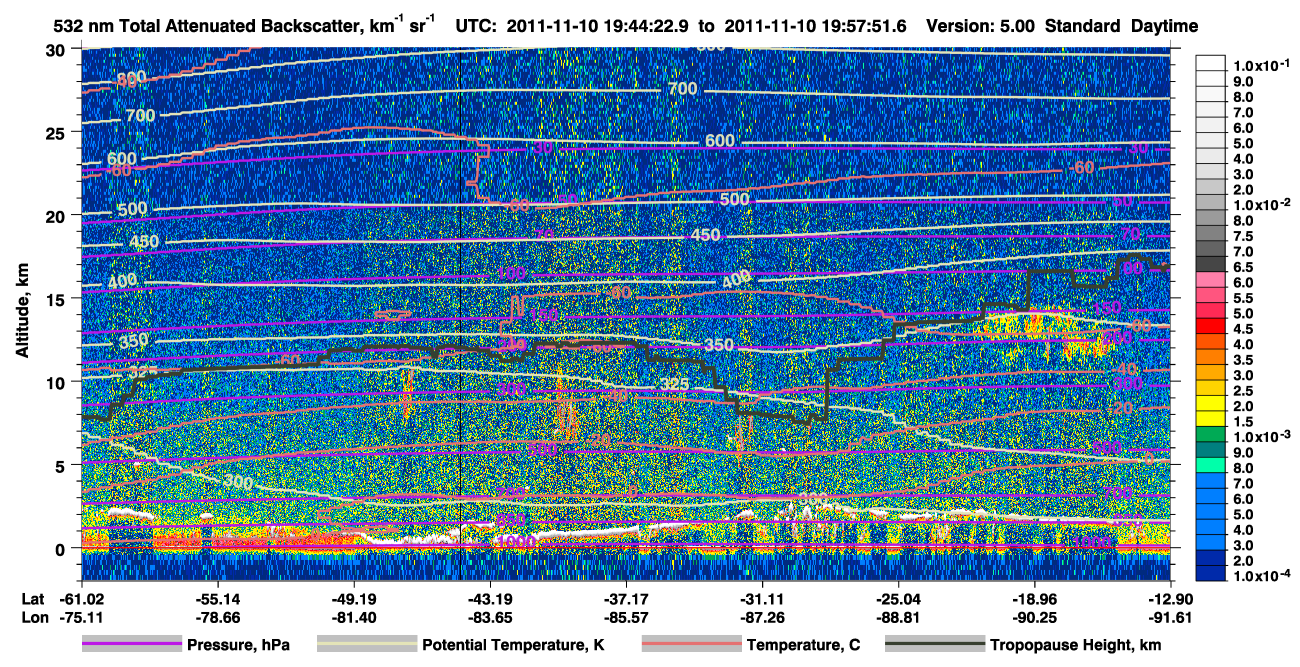Click the altitude tick label '20'
Viewport: 1300px width, 667px height.
(58, 215)
